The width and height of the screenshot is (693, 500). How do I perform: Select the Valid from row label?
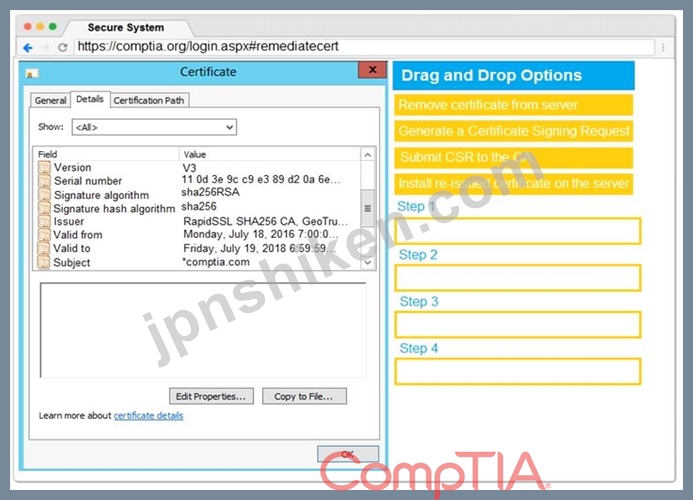coord(78,235)
